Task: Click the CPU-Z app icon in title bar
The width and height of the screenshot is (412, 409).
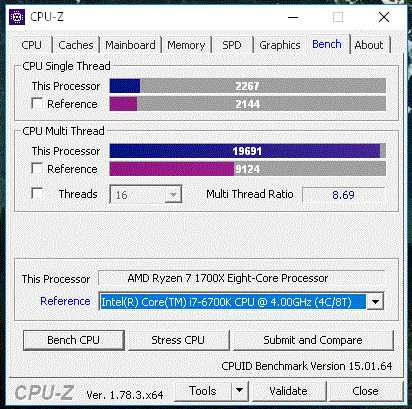Action: pyautogui.click(x=17, y=17)
